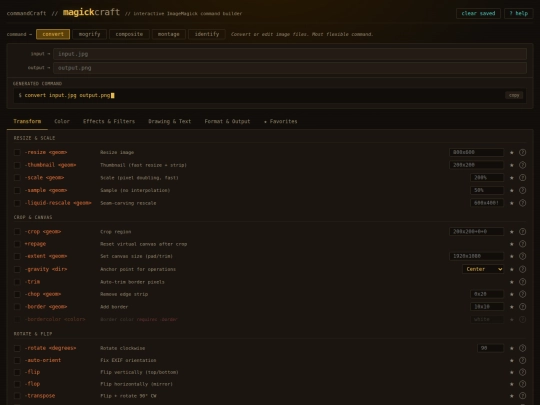Select the Transform tab
540x405 pixels.
pyautogui.click(x=27, y=121)
